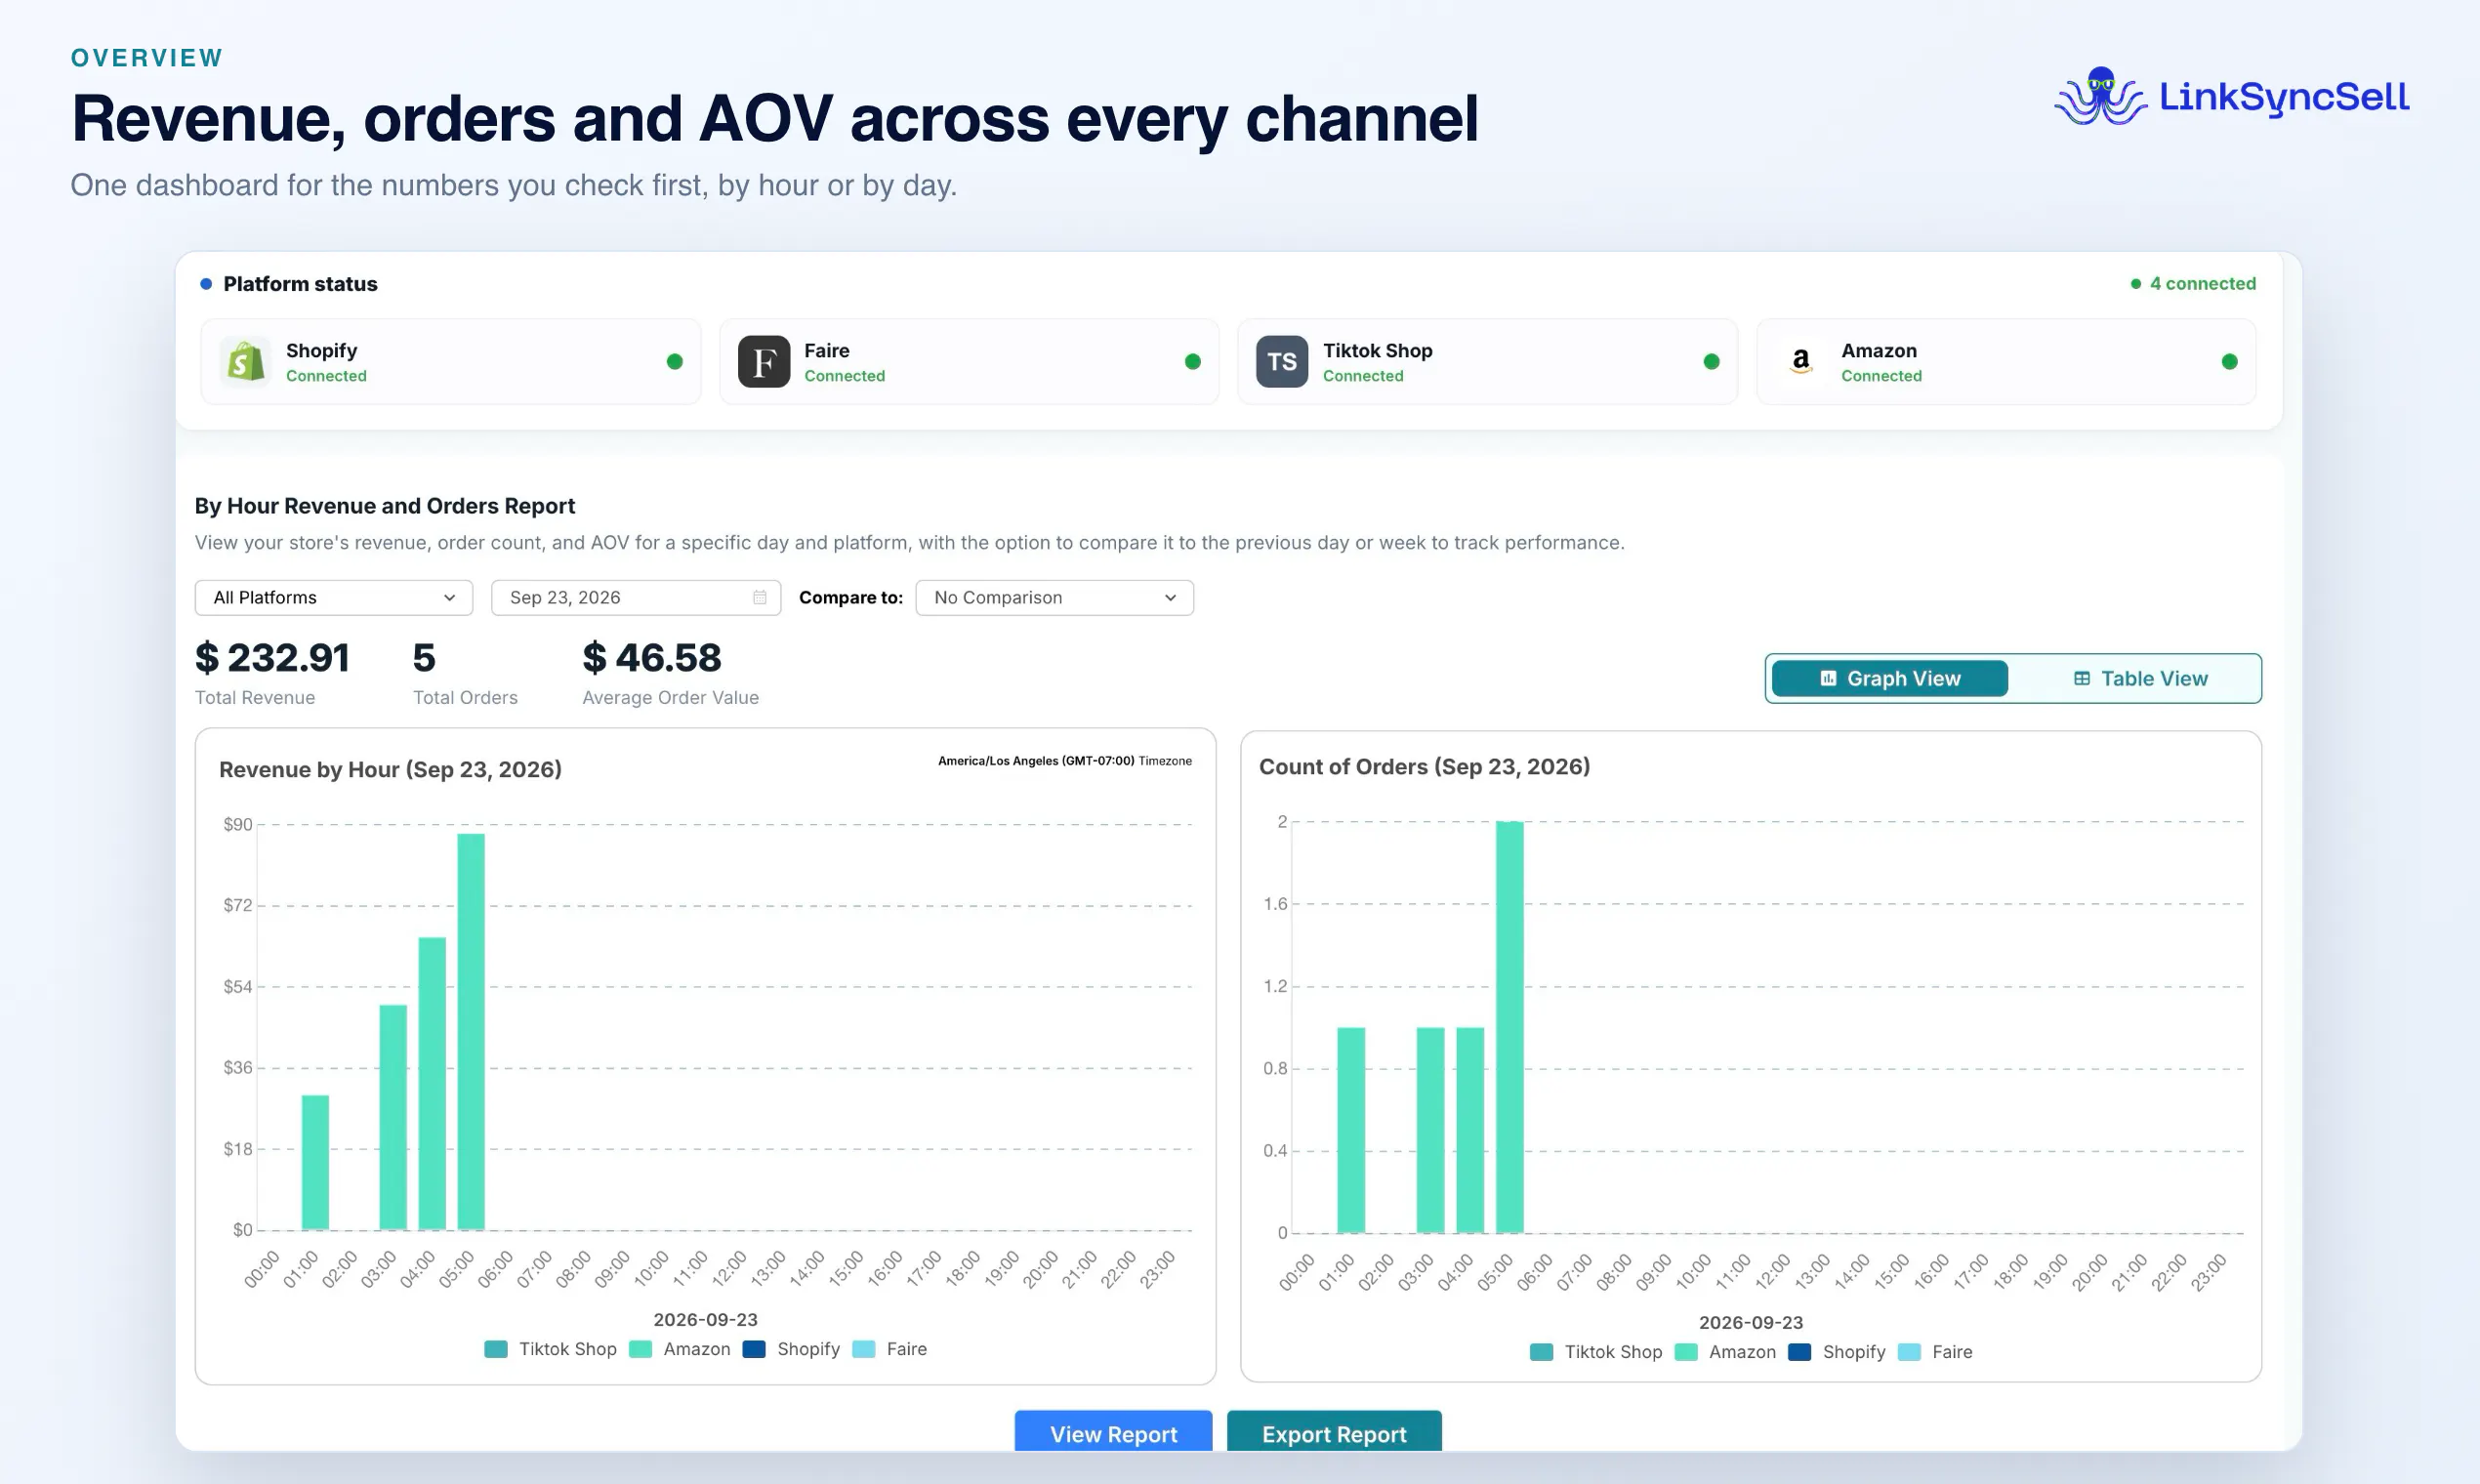Click the blue Platform status bullet

pos(206,284)
